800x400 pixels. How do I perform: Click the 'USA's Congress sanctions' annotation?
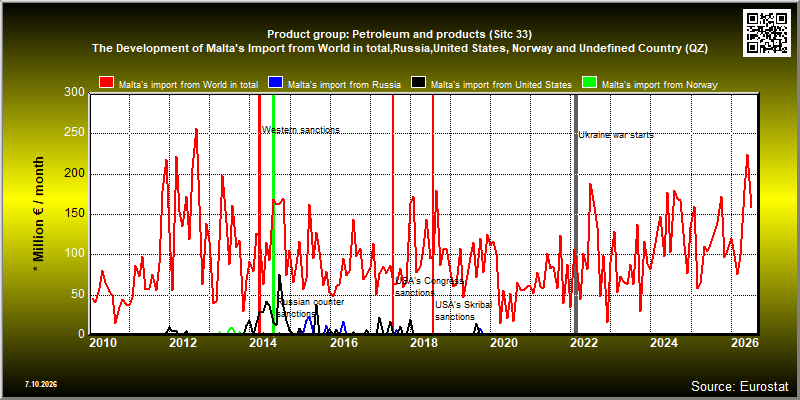[x=430, y=287]
